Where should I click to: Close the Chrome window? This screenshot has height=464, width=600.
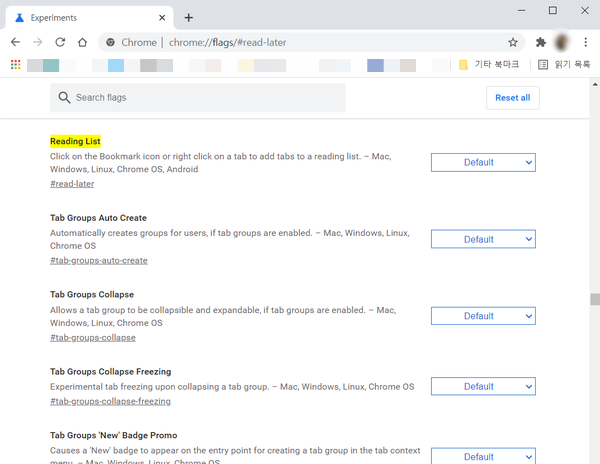tap(585, 10)
